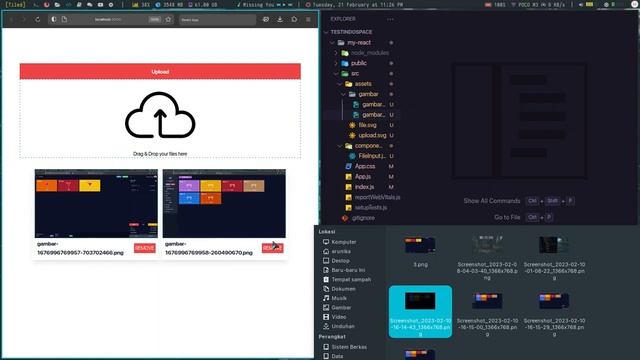Viewport: 640px width, 360px height.
Task: Open the .gitignore file
Action: point(363,218)
